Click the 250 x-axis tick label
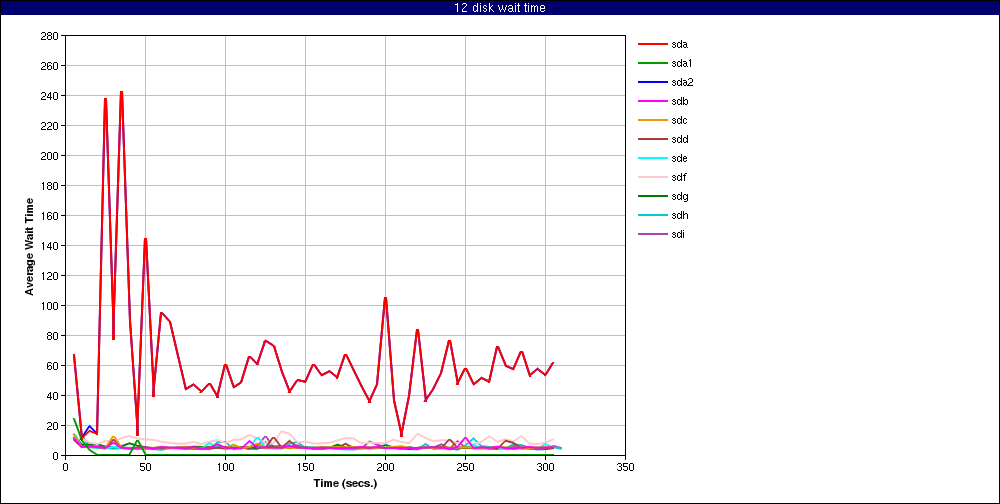The width and height of the screenshot is (1000, 504). pos(466,466)
